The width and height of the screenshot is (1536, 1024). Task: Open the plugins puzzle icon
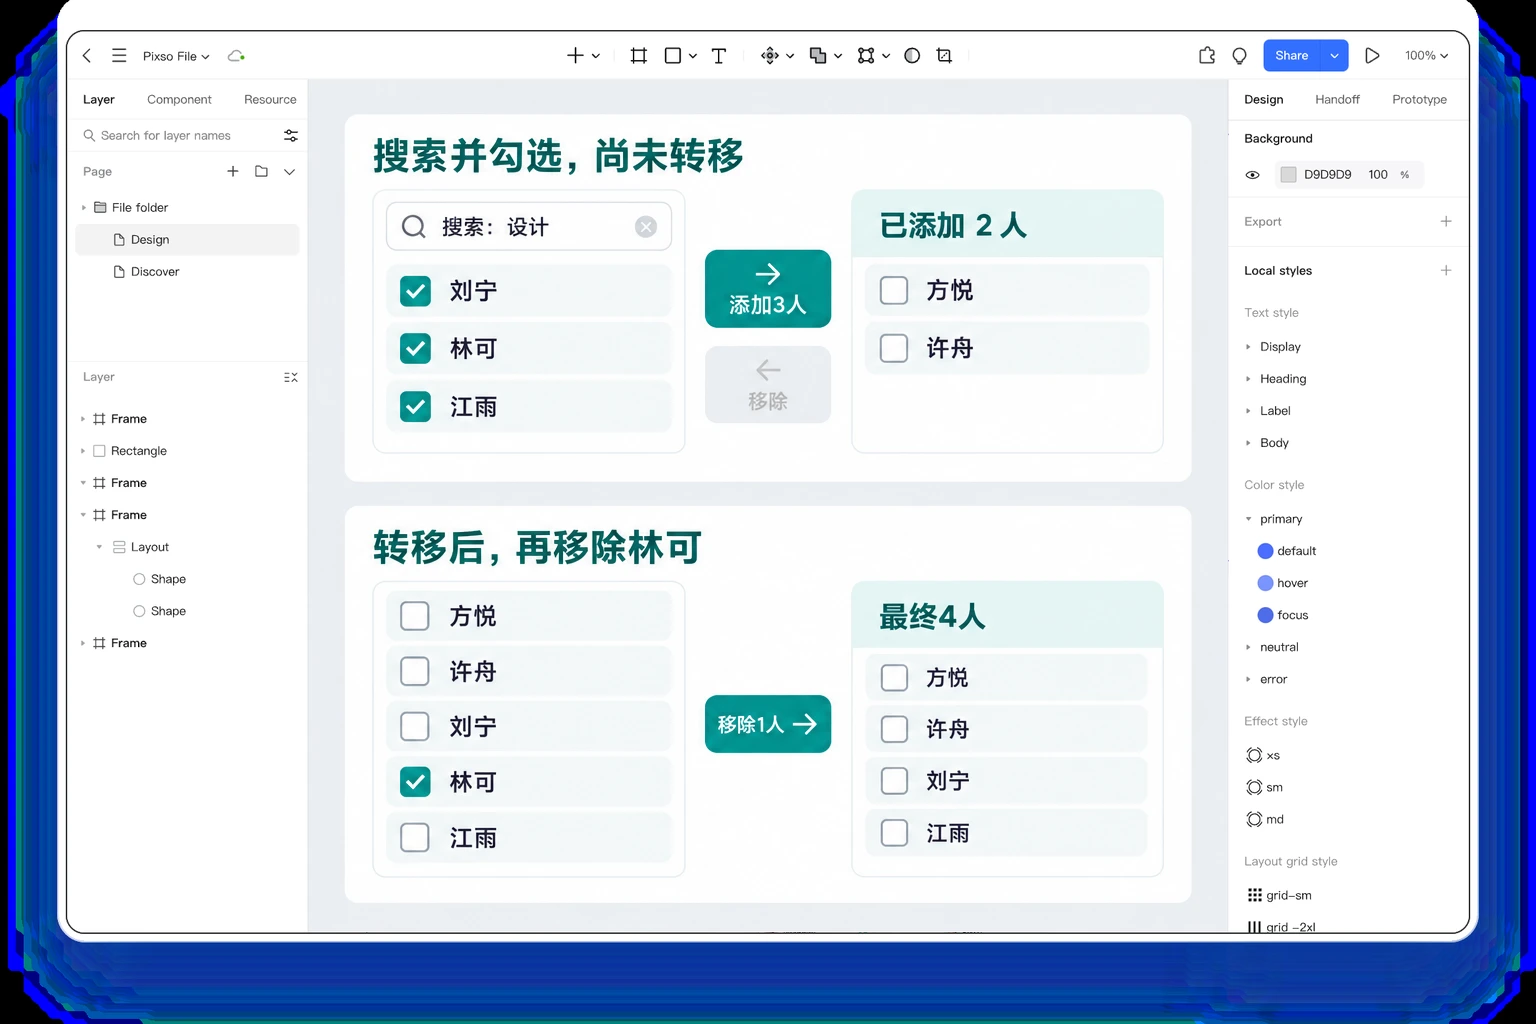pos(1207,56)
